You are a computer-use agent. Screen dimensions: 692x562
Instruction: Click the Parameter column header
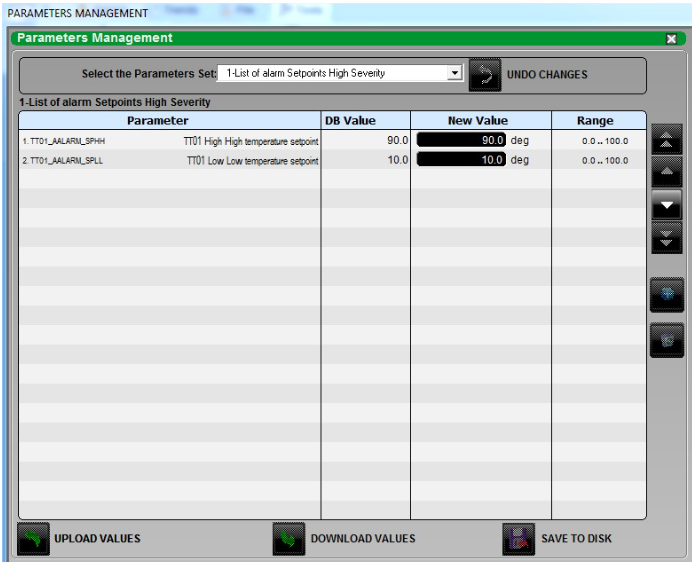(170, 121)
